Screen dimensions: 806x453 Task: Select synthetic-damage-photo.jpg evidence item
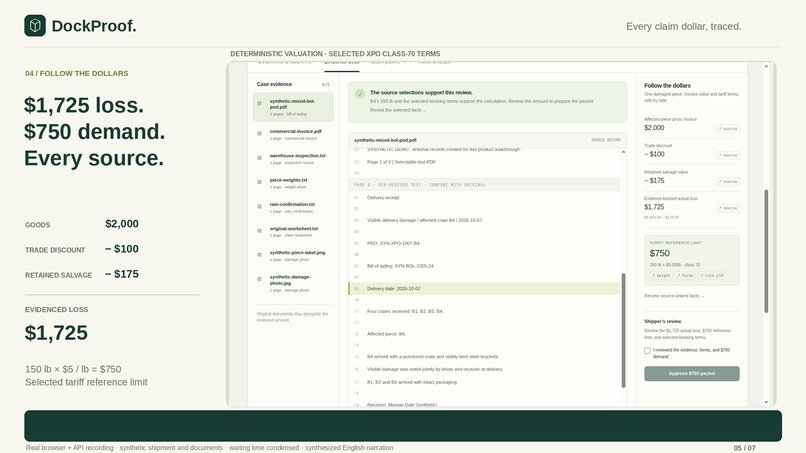click(x=293, y=283)
